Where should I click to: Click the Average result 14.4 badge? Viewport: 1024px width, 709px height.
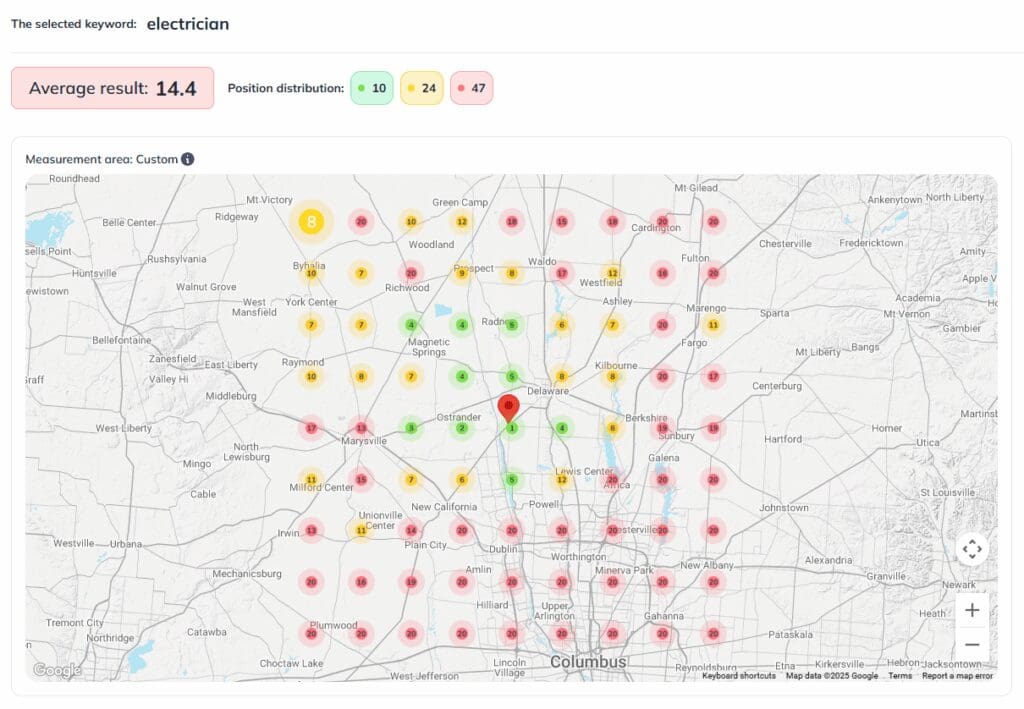(x=112, y=88)
